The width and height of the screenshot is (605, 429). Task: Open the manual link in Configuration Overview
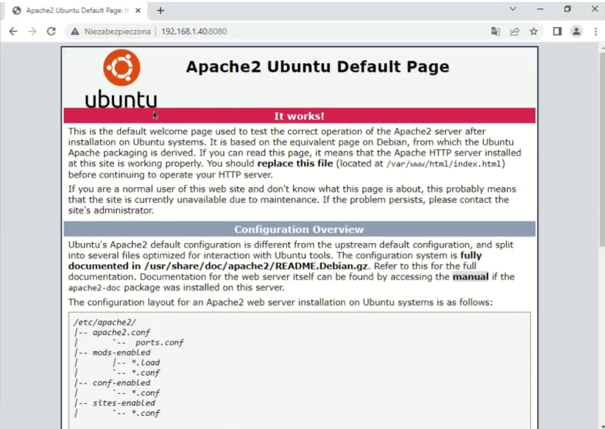click(469, 277)
